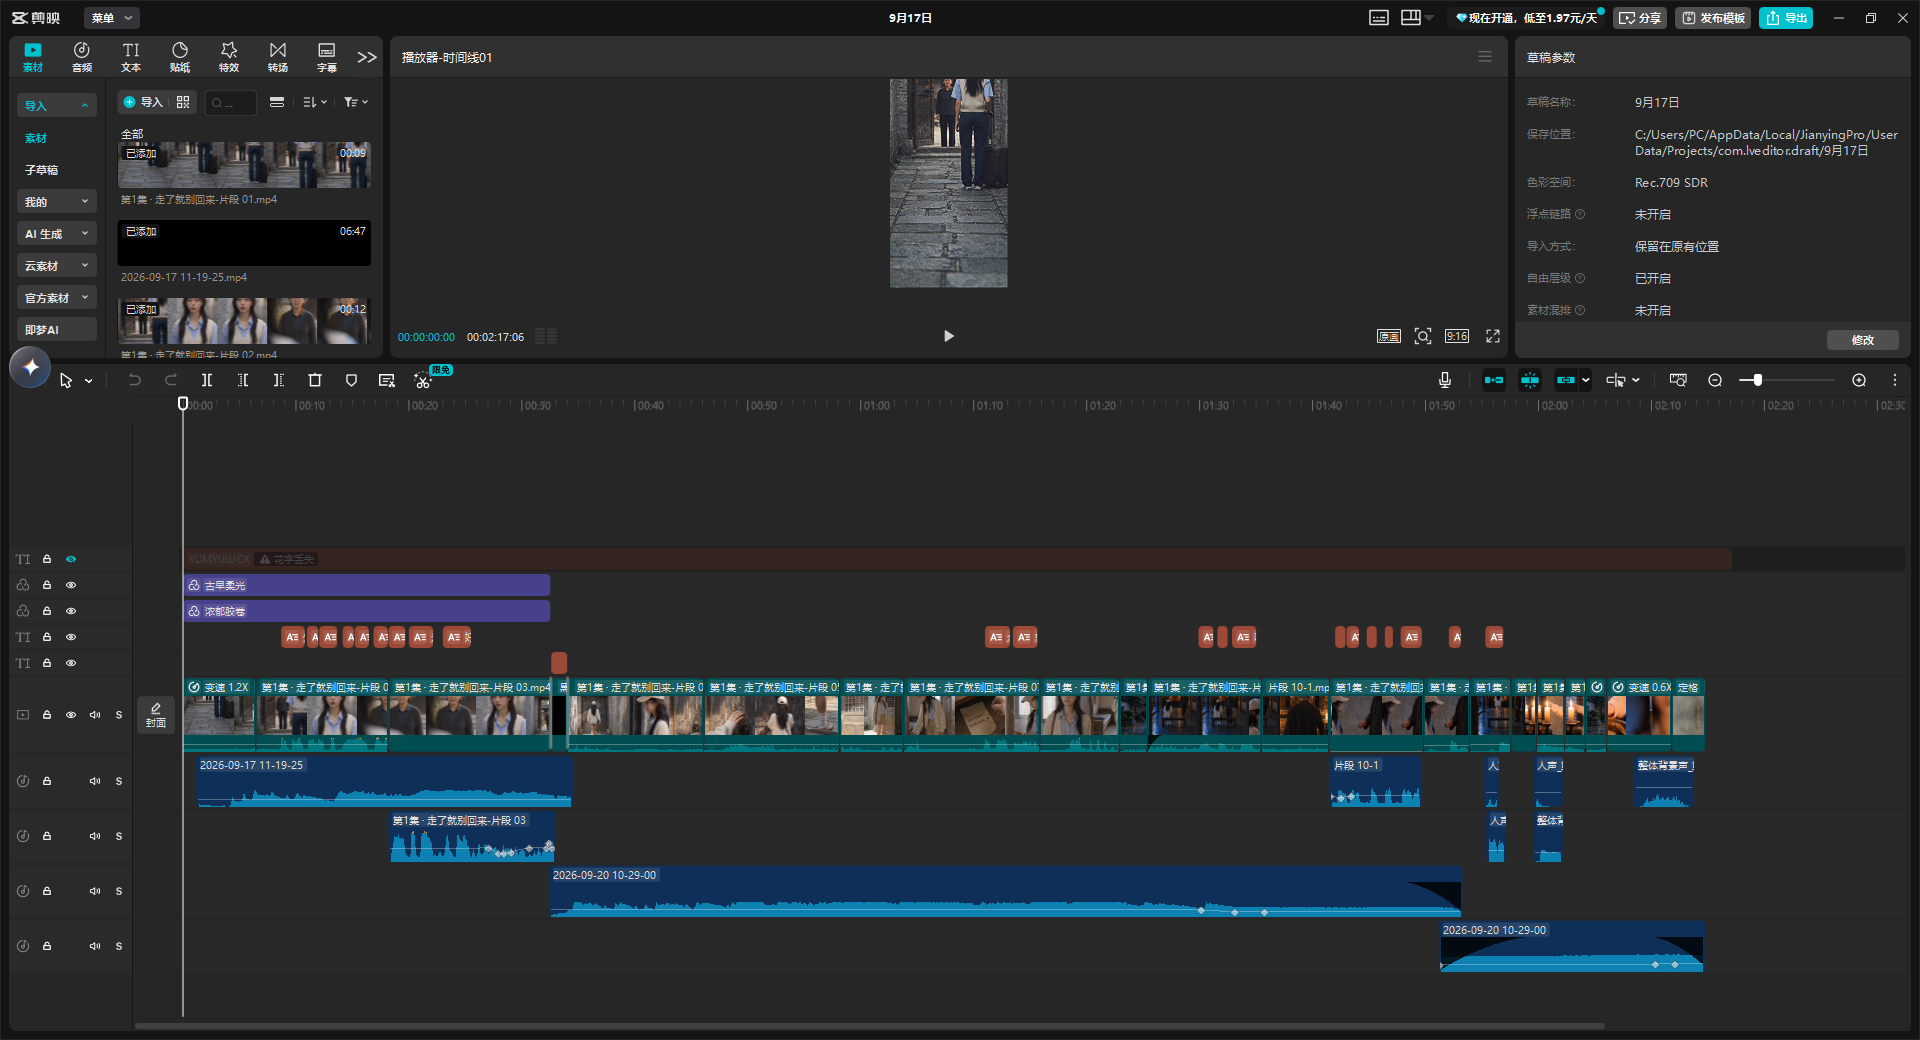Click the smart scissors icon with 限免 badge
Image resolution: width=1920 pixels, height=1040 pixels.
[x=423, y=380]
